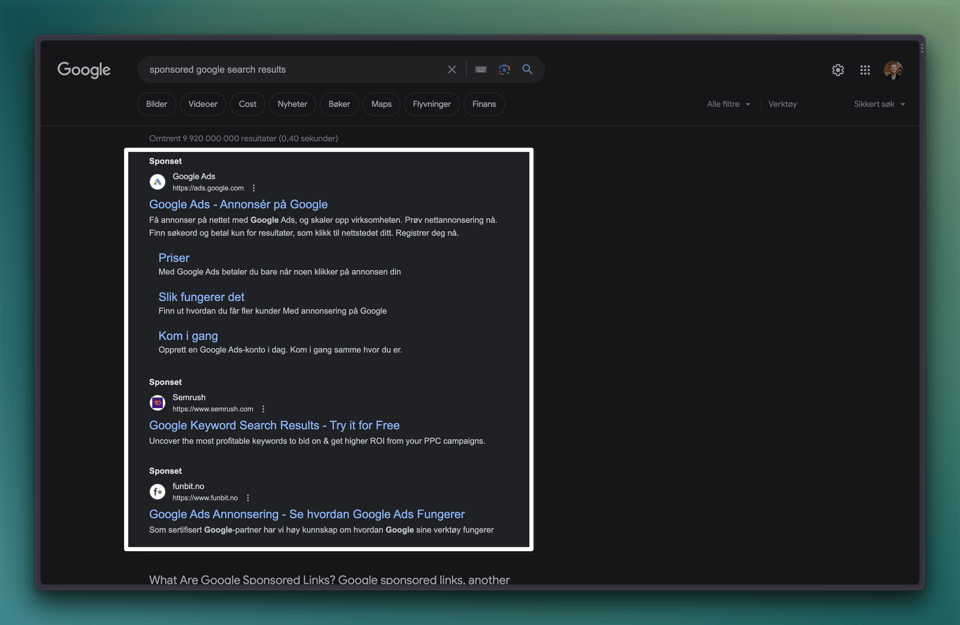
Task: Open the Google Ads - Annonsér på Google link
Action: (238, 204)
